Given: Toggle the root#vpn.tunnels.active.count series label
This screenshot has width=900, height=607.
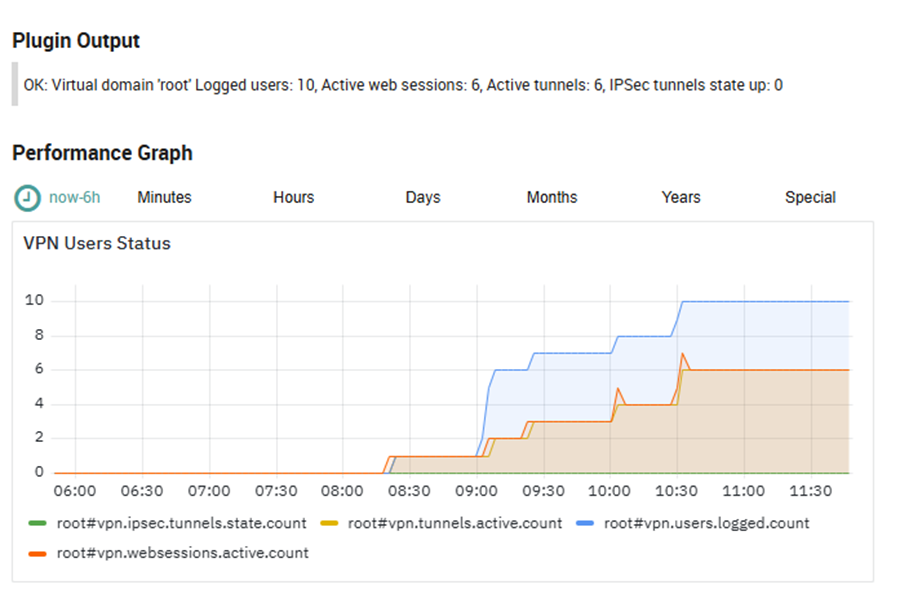Looking at the screenshot, I should (x=455, y=523).
